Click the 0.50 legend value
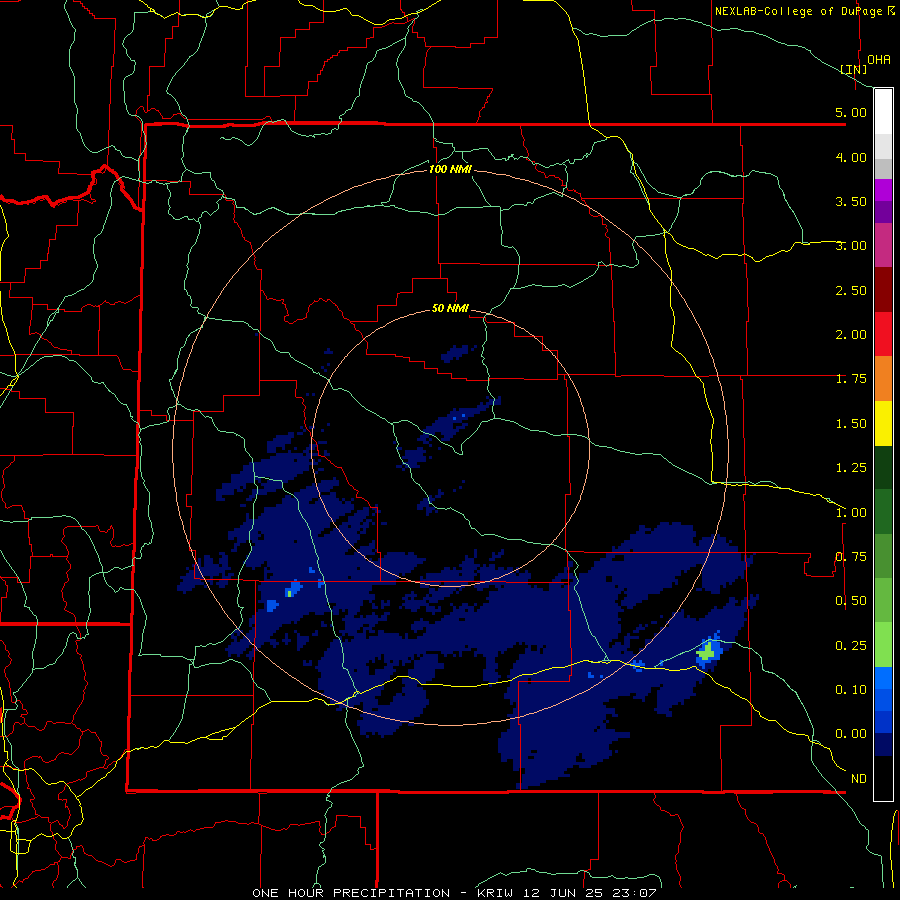Viewport: 900px width, 900px height. [851, 601]
